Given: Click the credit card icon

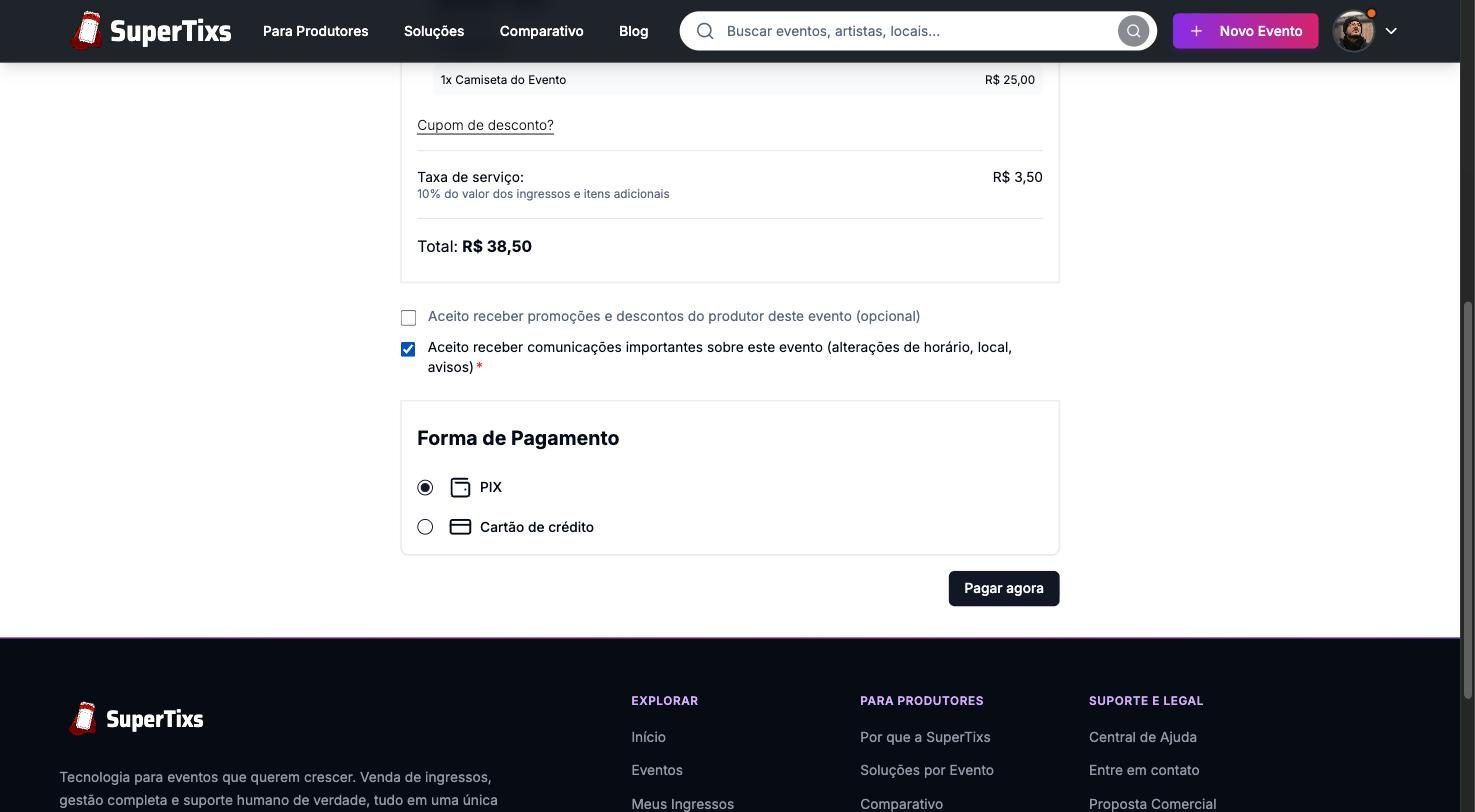Looking at the screenshot, I should coord(460,527).
